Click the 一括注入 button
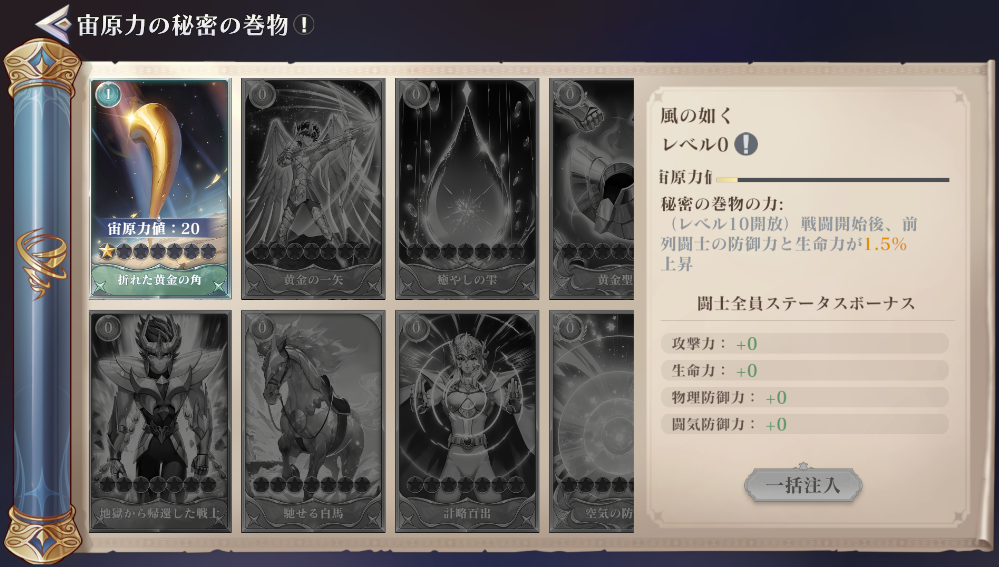The height and width of the screenshot is (567, 999). [x=803, y=485]
